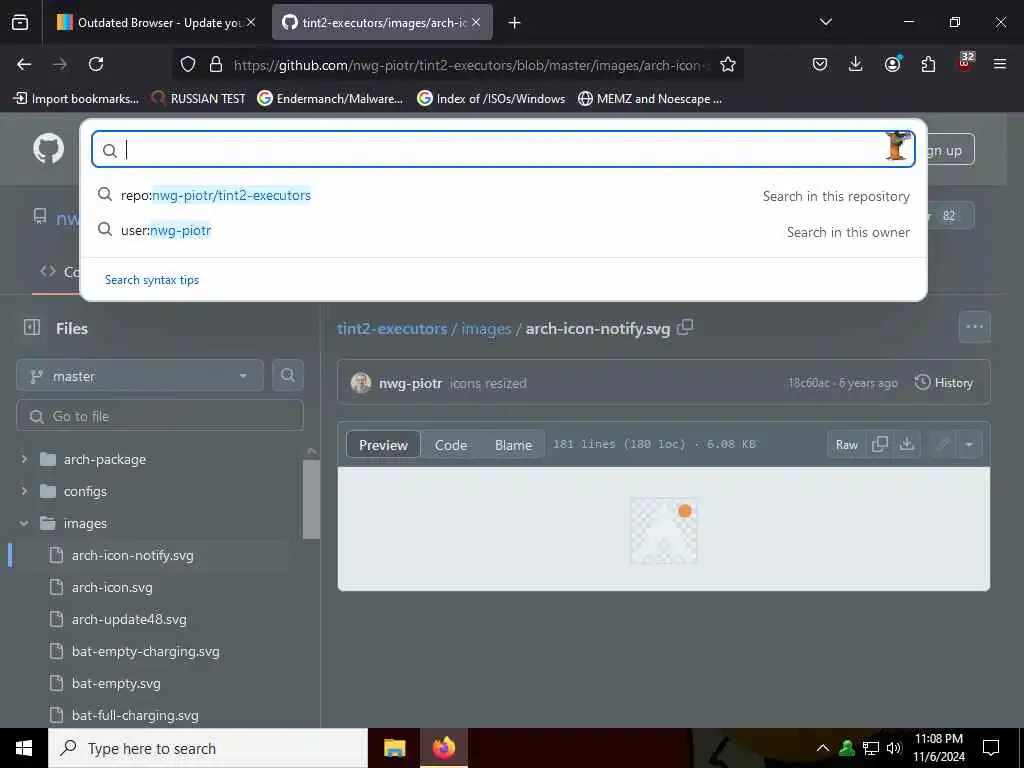Copy raw file contents

click(x=880, y=444)
